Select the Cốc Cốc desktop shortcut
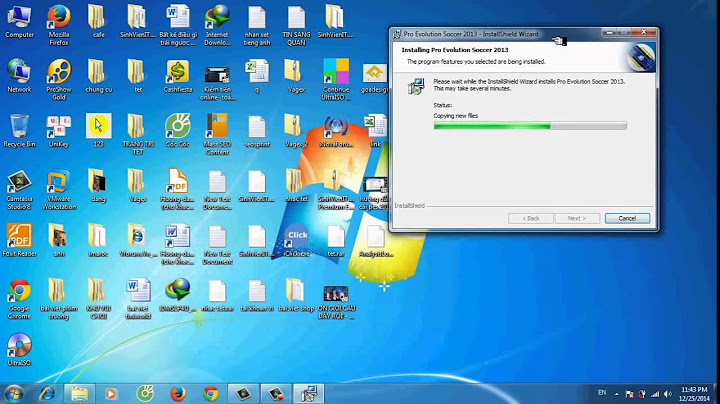The image size is (720, 404). pos(178,131)
